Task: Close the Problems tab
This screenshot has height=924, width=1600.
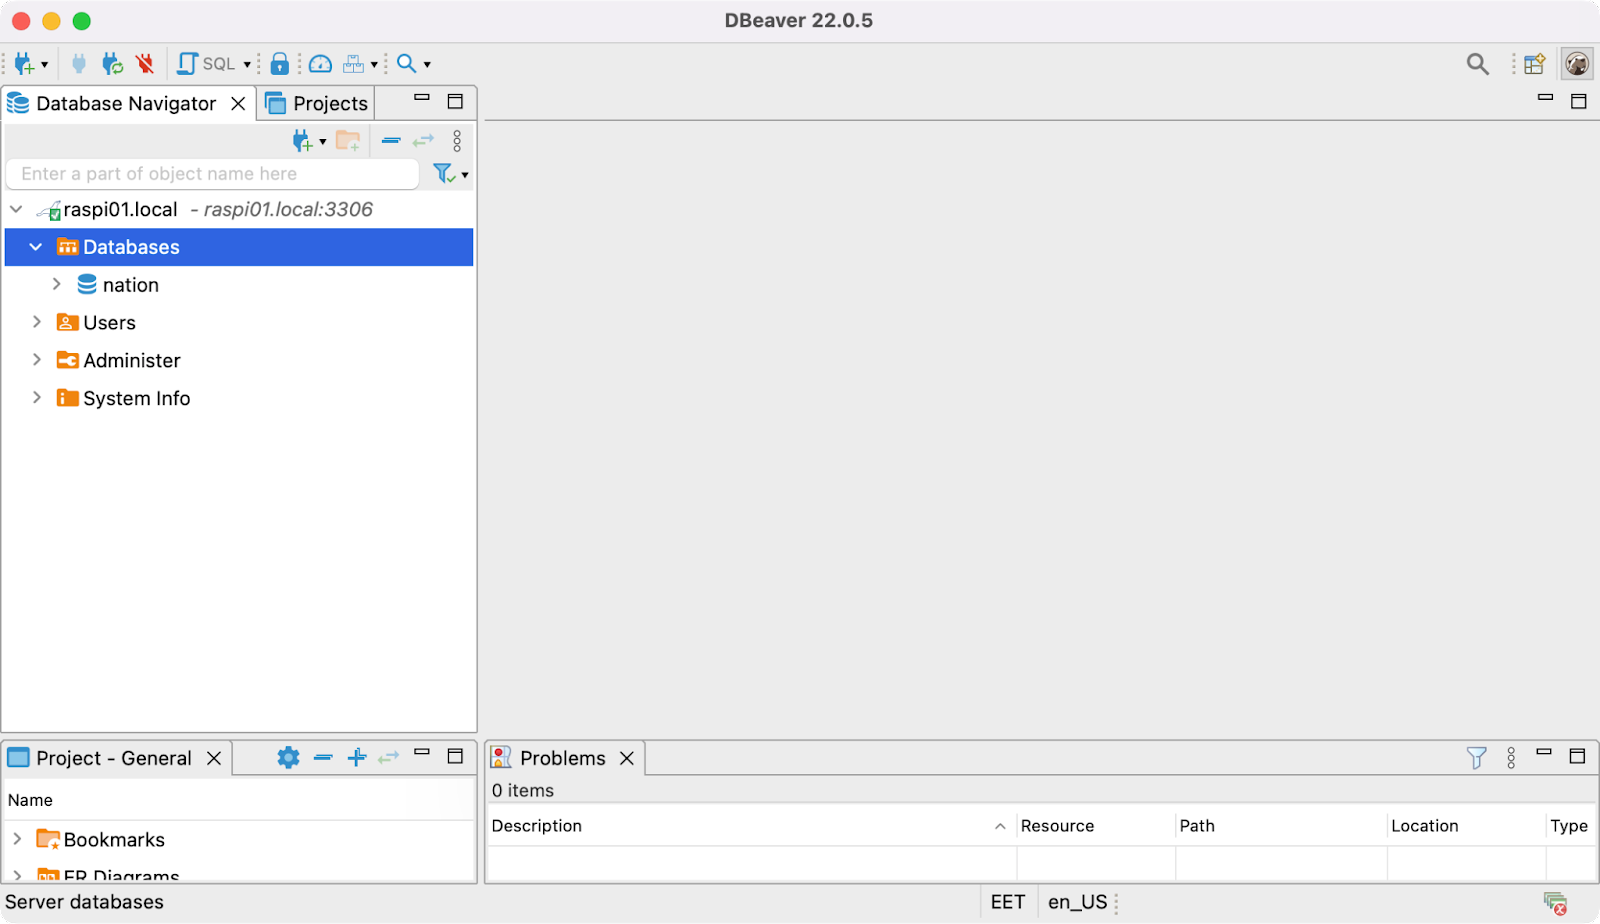Action: 627,758
